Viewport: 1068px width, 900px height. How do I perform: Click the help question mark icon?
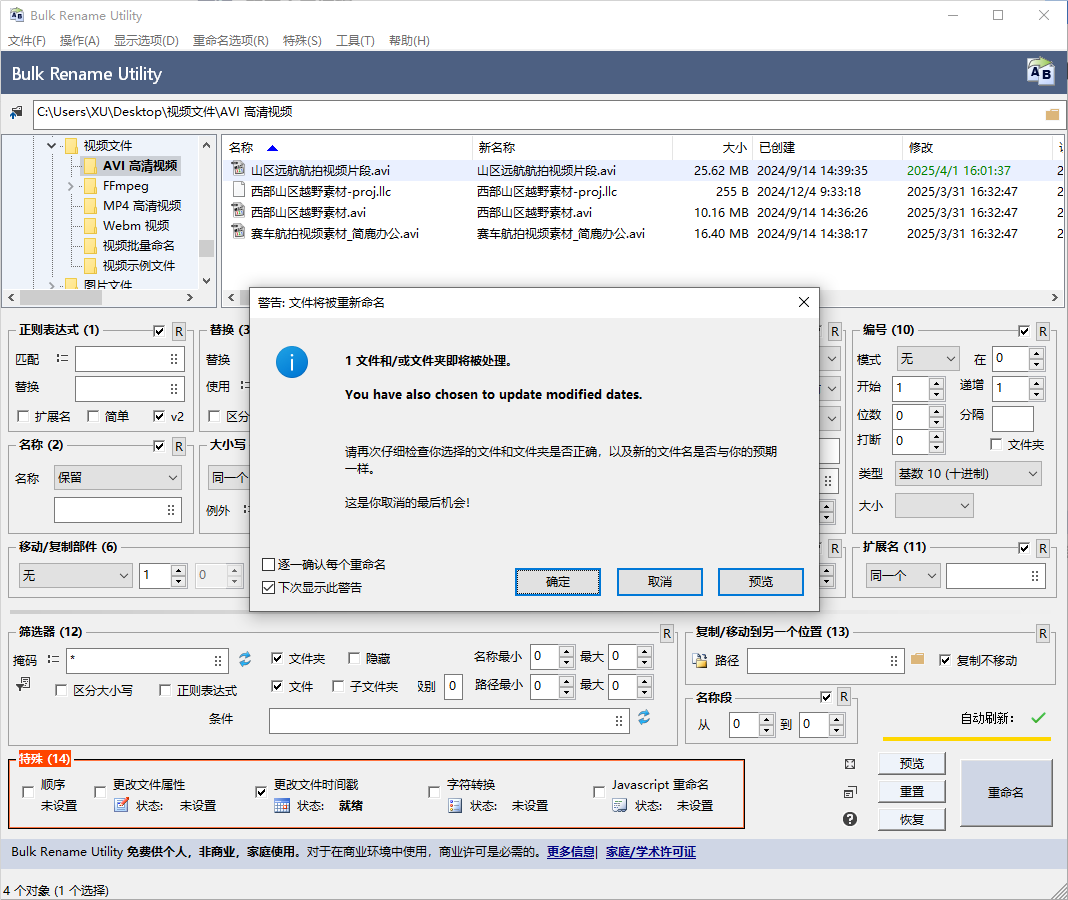tap(850, 819)
